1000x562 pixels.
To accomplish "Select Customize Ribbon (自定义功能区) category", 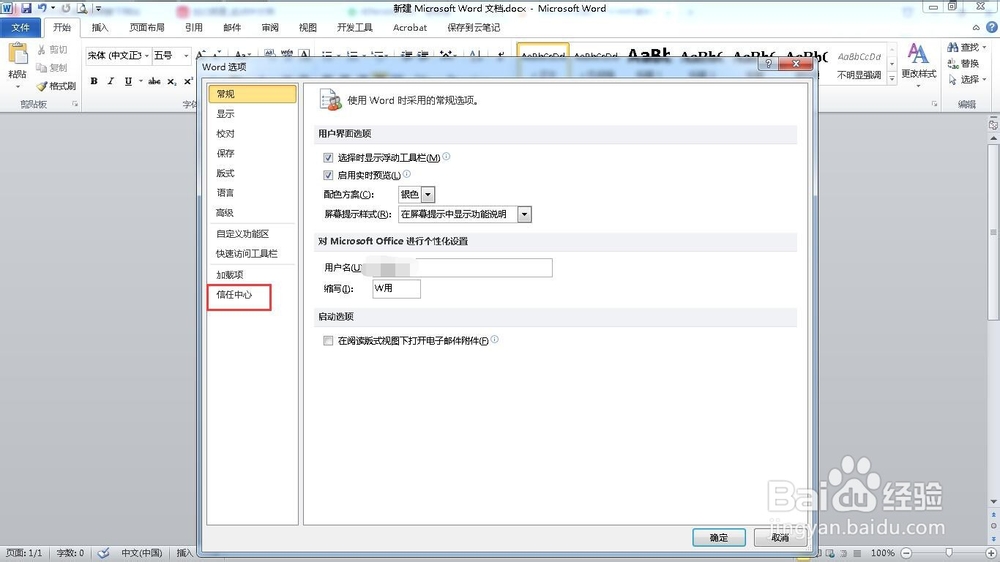I will (253, 233).
